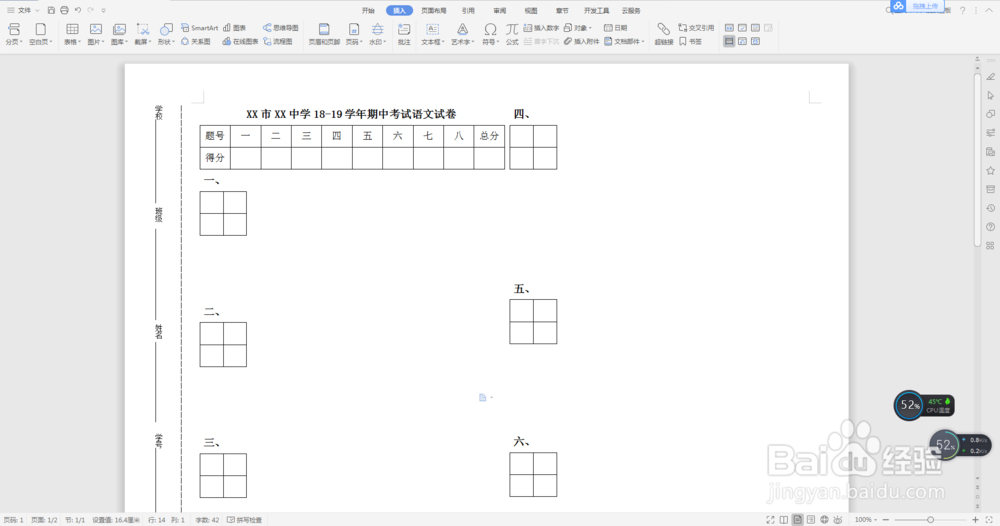Open the Shapes (形状) tool
Image resolution: width=1000 pixels, height=526 pixels.
(166, 34)
